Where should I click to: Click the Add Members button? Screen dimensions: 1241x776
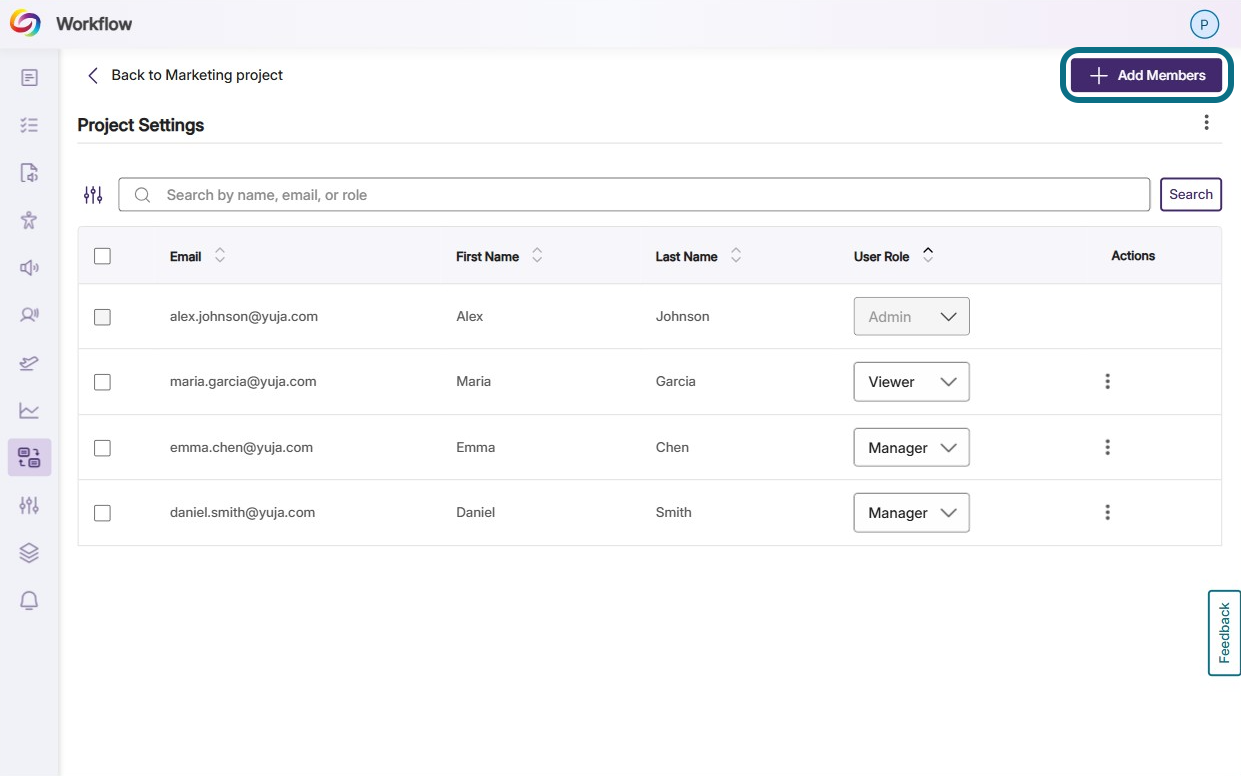(1146, 75)
